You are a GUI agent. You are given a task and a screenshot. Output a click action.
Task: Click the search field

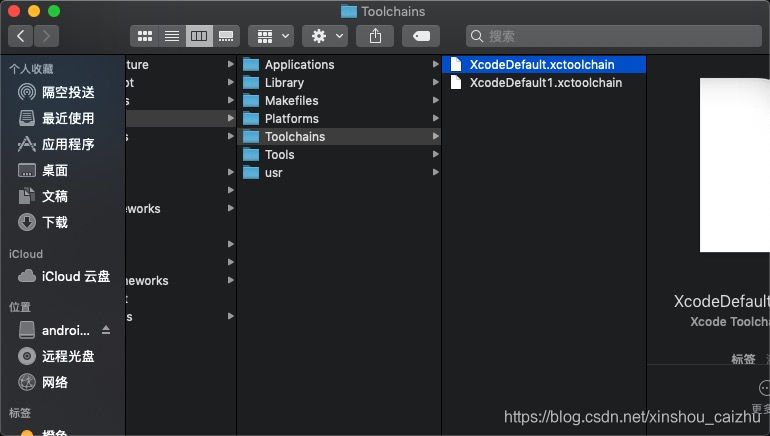tap(613, 36)
